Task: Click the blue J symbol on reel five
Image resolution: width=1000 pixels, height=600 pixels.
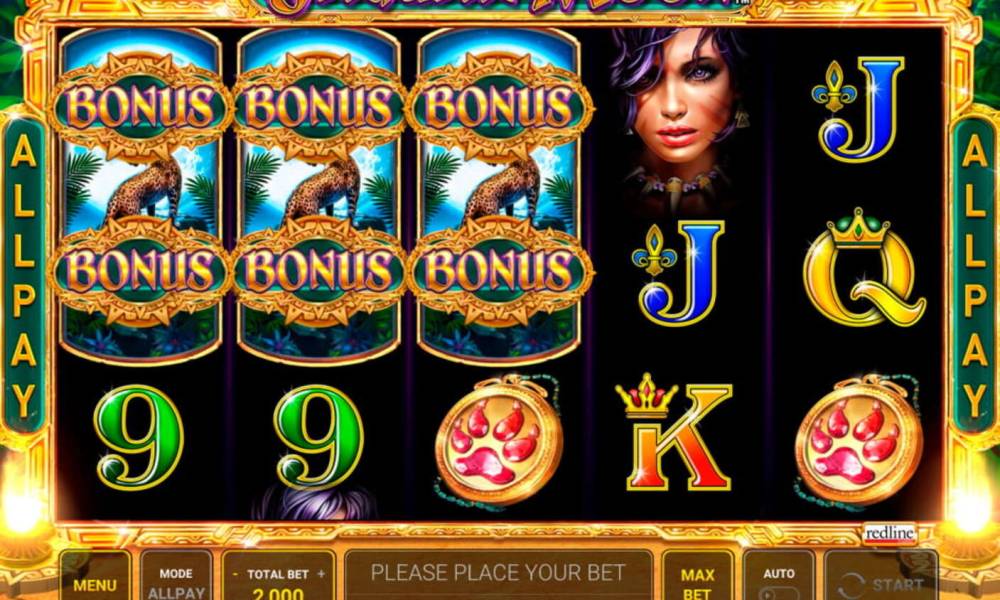Action: (858, 110)
